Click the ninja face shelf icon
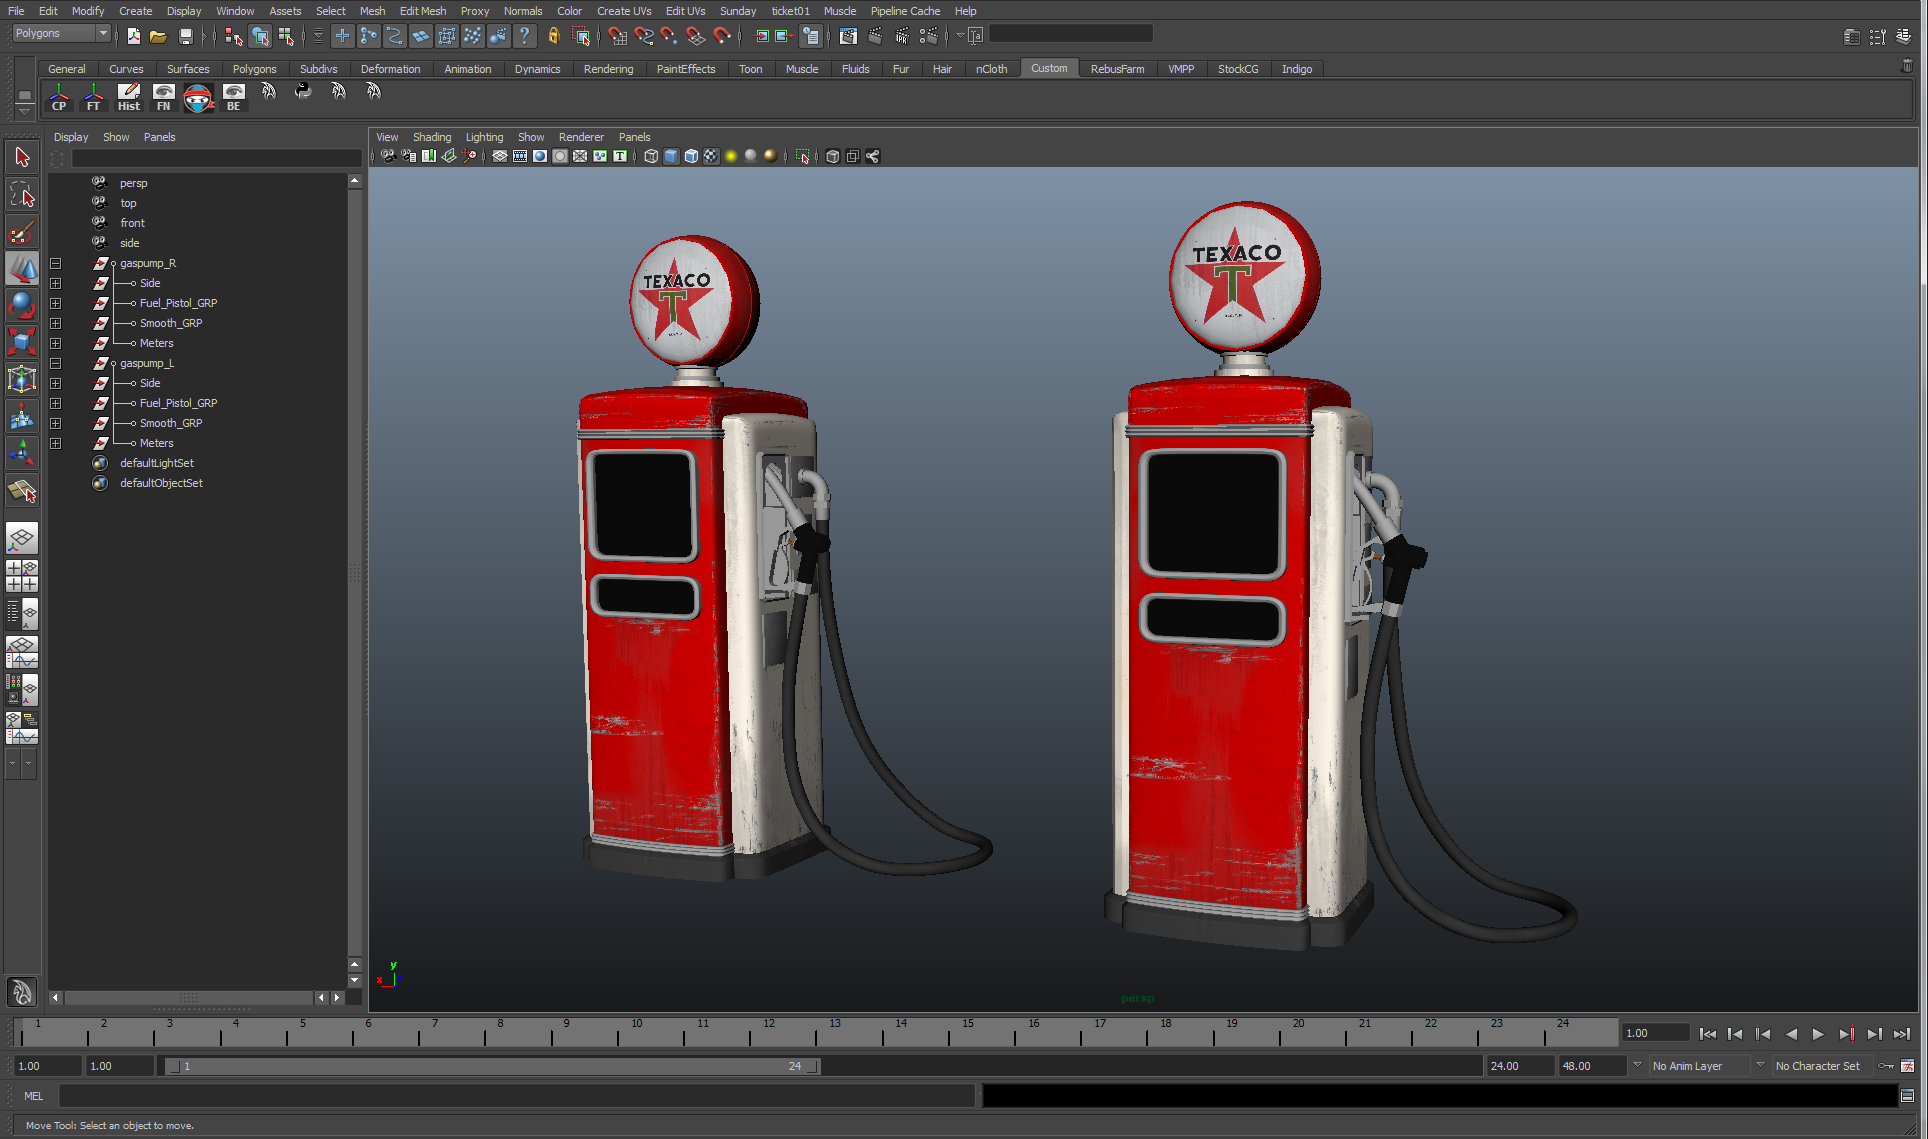 (198, 97)
